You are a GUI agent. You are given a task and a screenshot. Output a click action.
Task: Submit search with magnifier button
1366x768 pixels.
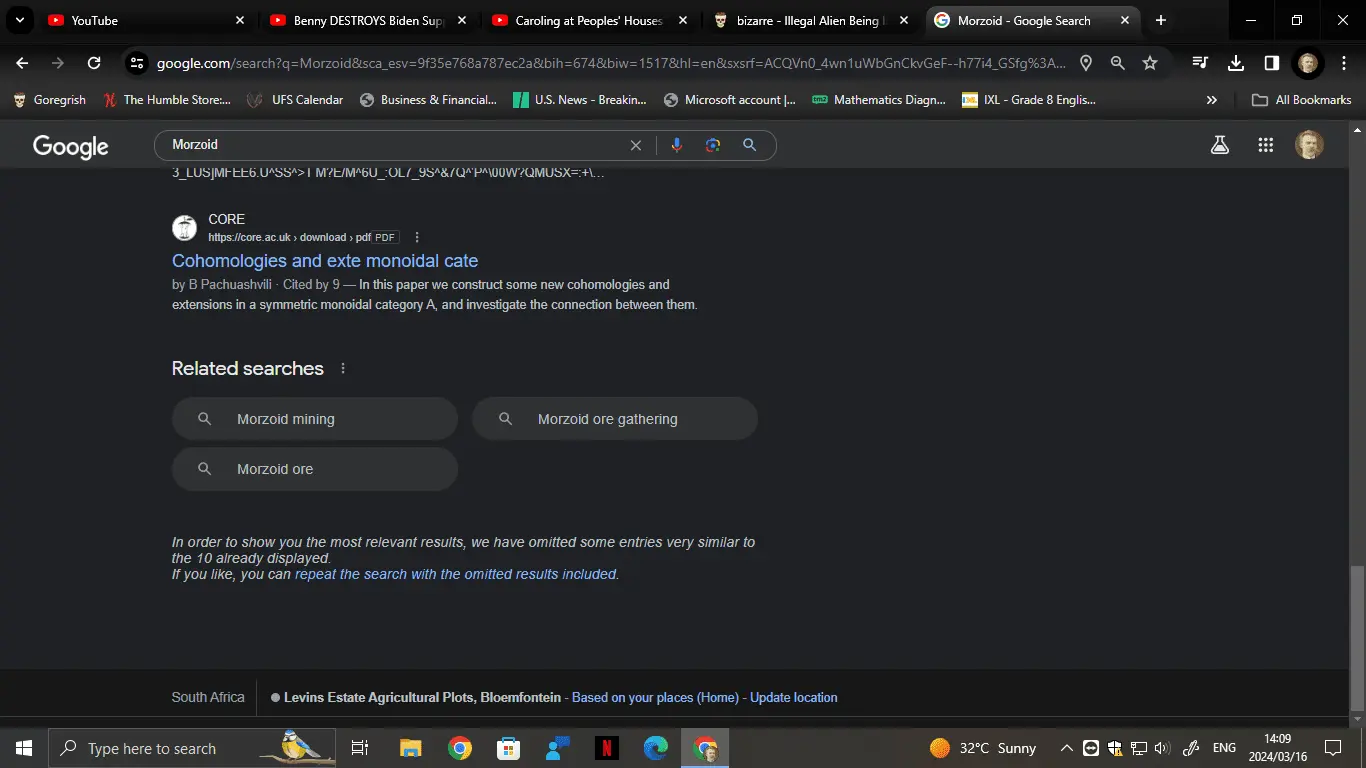pyautogui.click(x=749, y=145)
